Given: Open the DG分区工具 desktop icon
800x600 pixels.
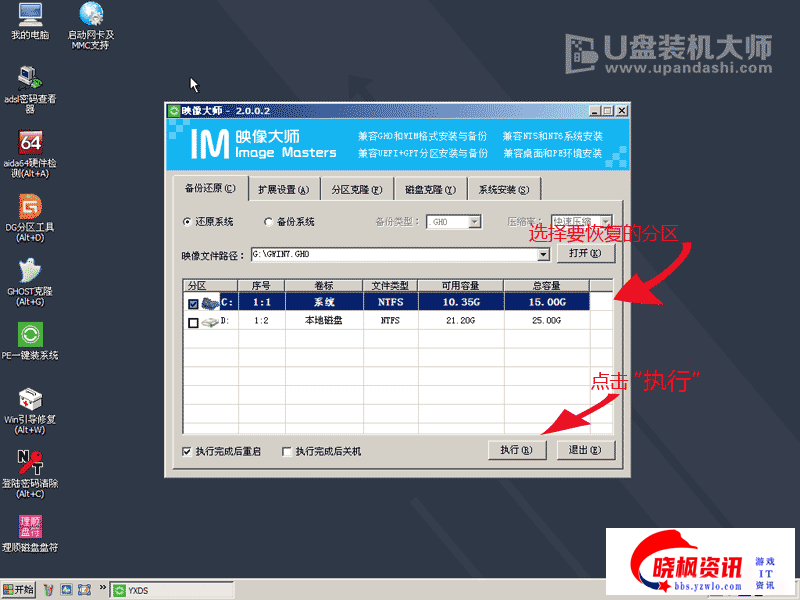Looking at the screenshot, I should tap(30, 207).
